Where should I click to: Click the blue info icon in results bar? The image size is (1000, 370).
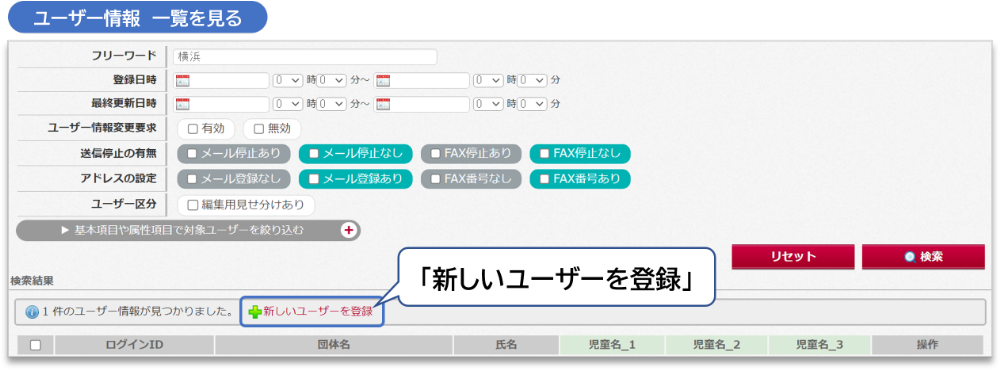click(x=32, y=313)
